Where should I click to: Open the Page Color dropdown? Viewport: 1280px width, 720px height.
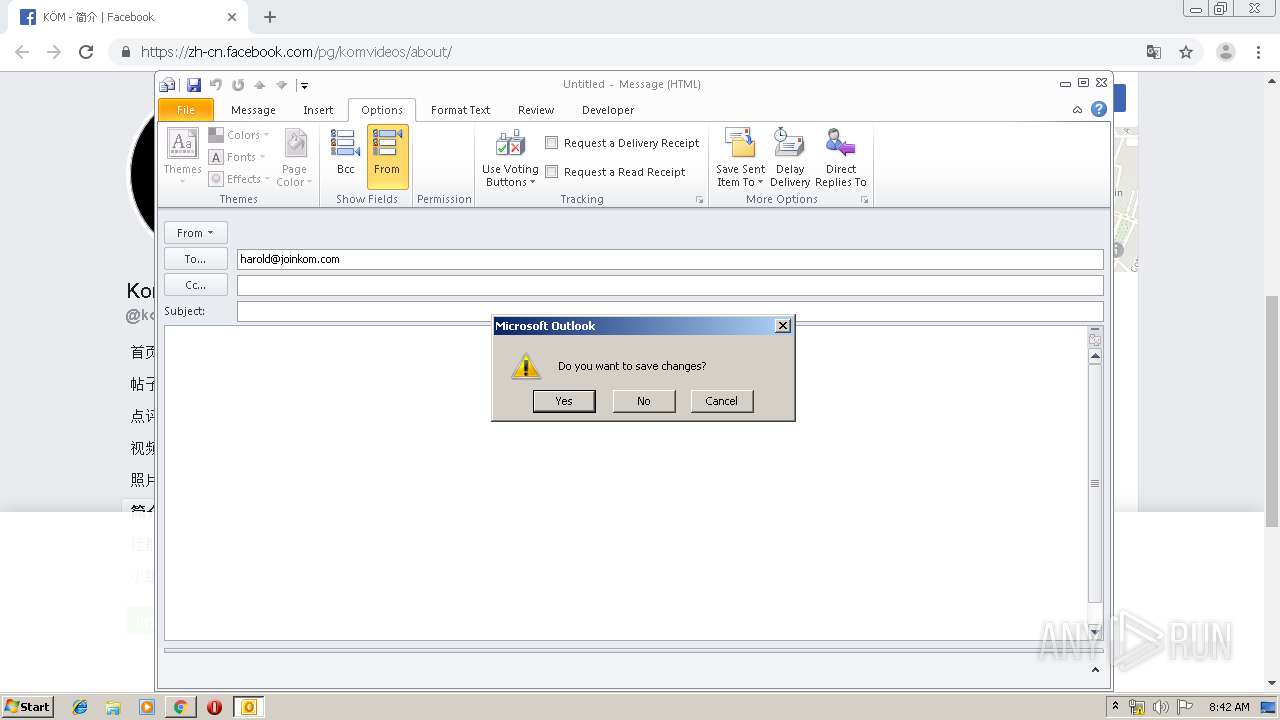[295, 157]
